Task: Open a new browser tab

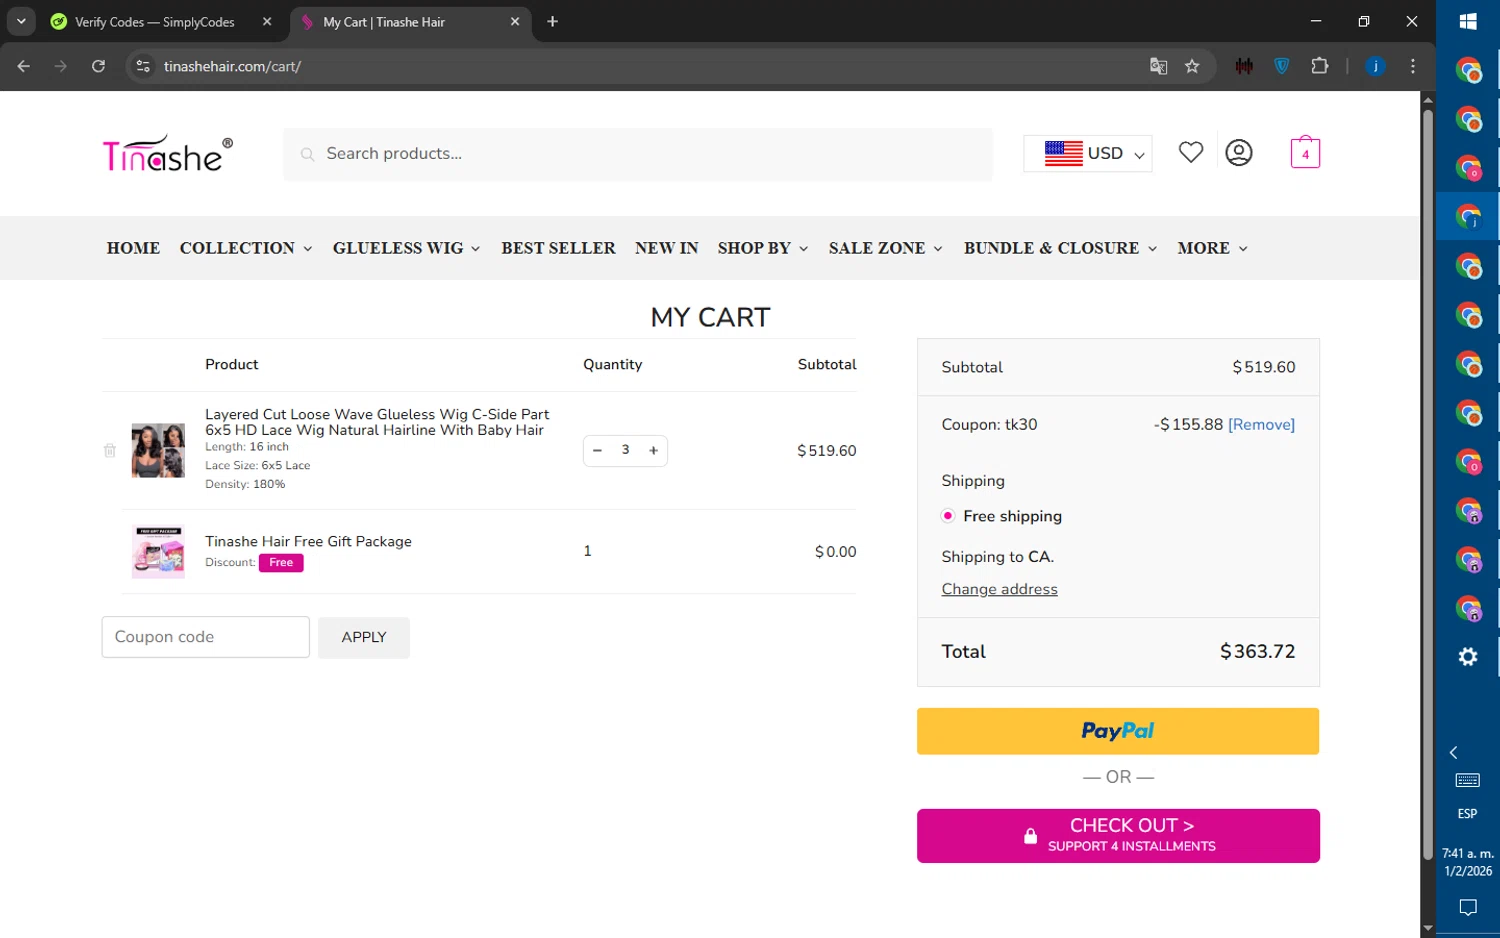Action: click(552, 21)
